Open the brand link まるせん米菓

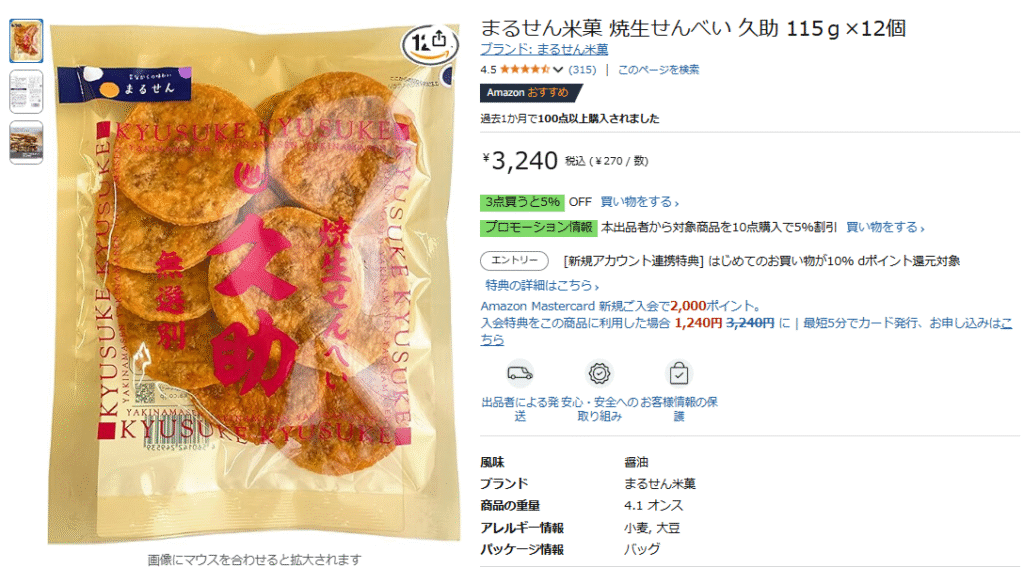coord(544,50)
